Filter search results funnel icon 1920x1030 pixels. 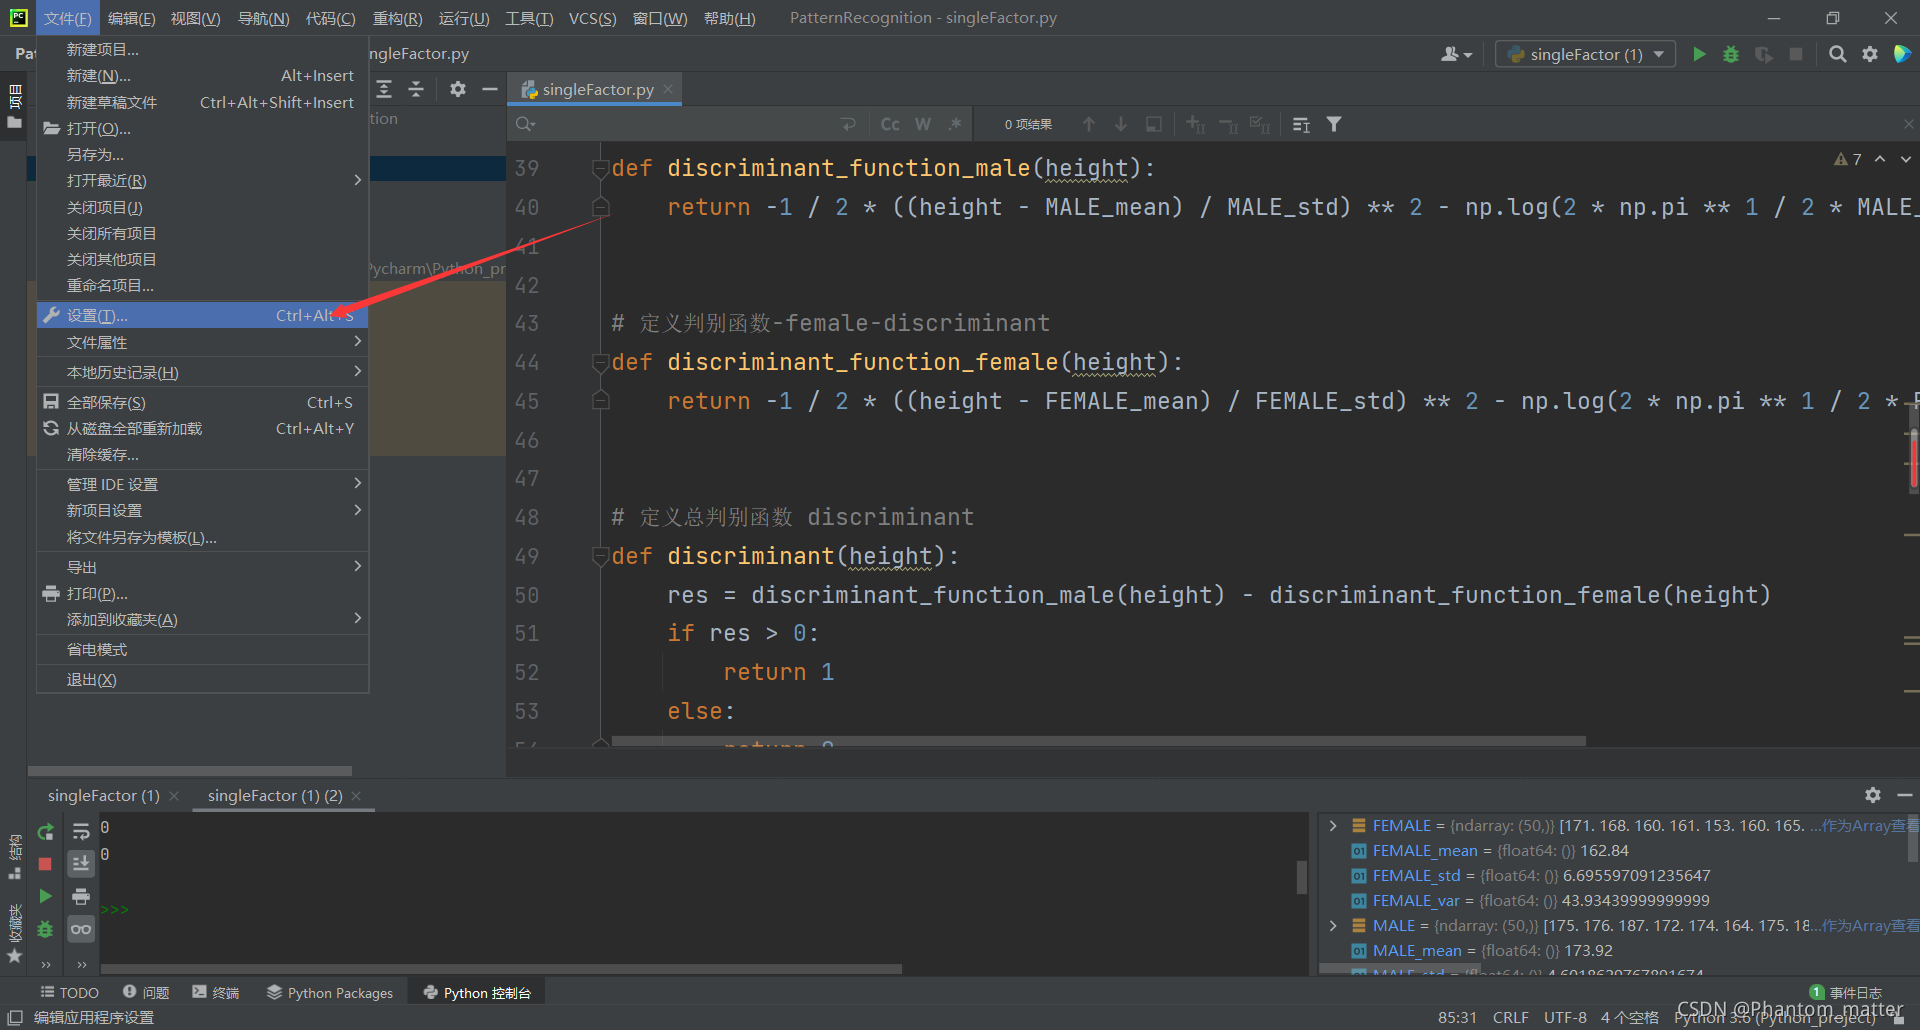[1334, 124]
